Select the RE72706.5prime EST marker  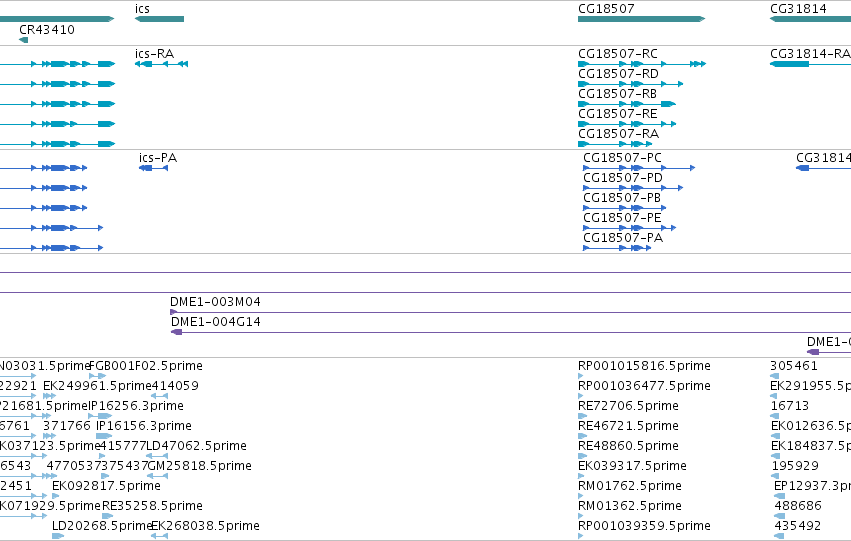click(x=582, y=416)
